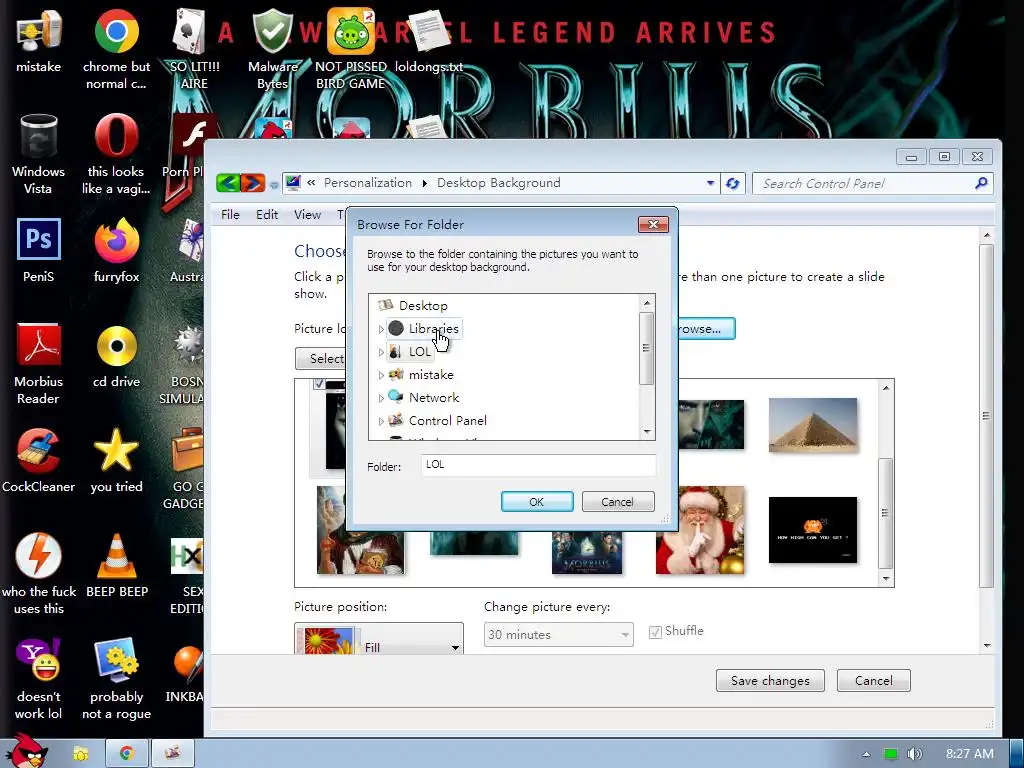Select the 'NOT PISSED BIRD GAME' icon
This screenshot has height=768, width=1024.
coord(351,49)
